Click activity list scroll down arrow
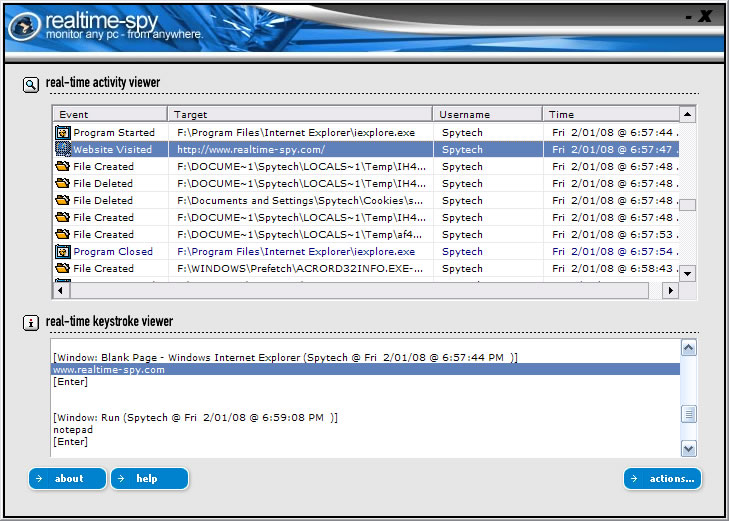This screenshot has height=521, width=729. 688,274
